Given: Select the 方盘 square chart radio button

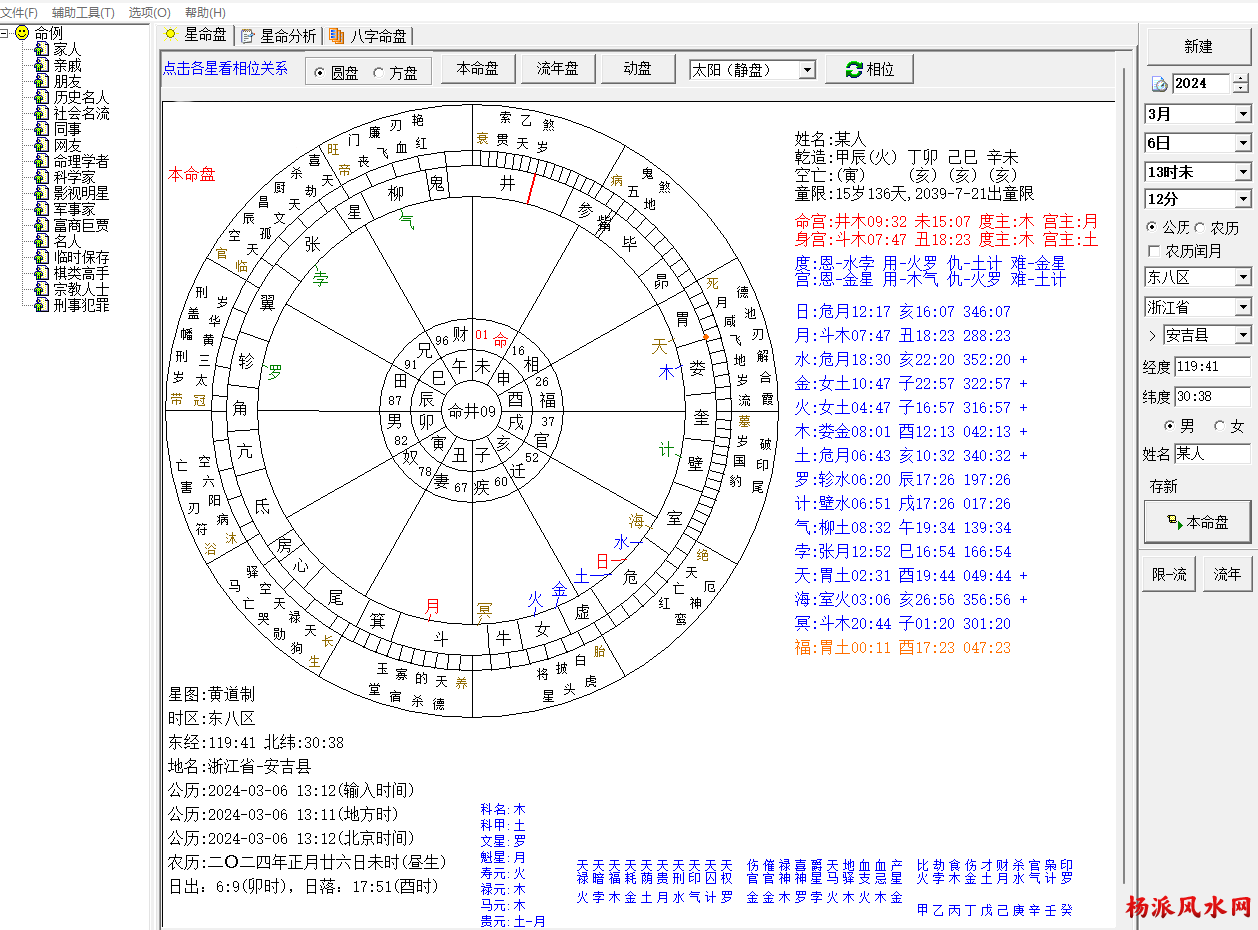Looking at the screenshot, I should (378, 73).
